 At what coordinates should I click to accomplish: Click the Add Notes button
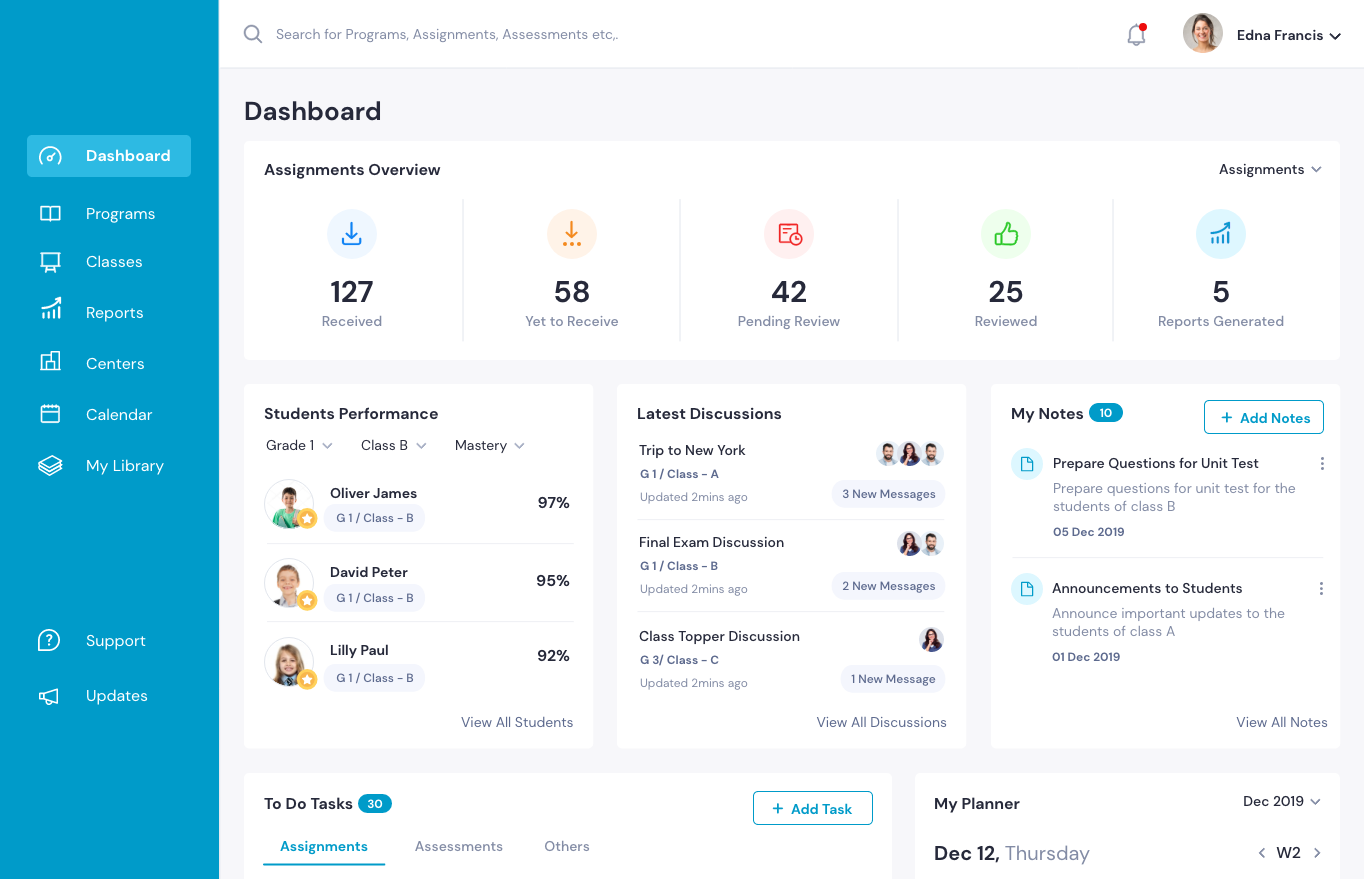(x=1263, y=417)
